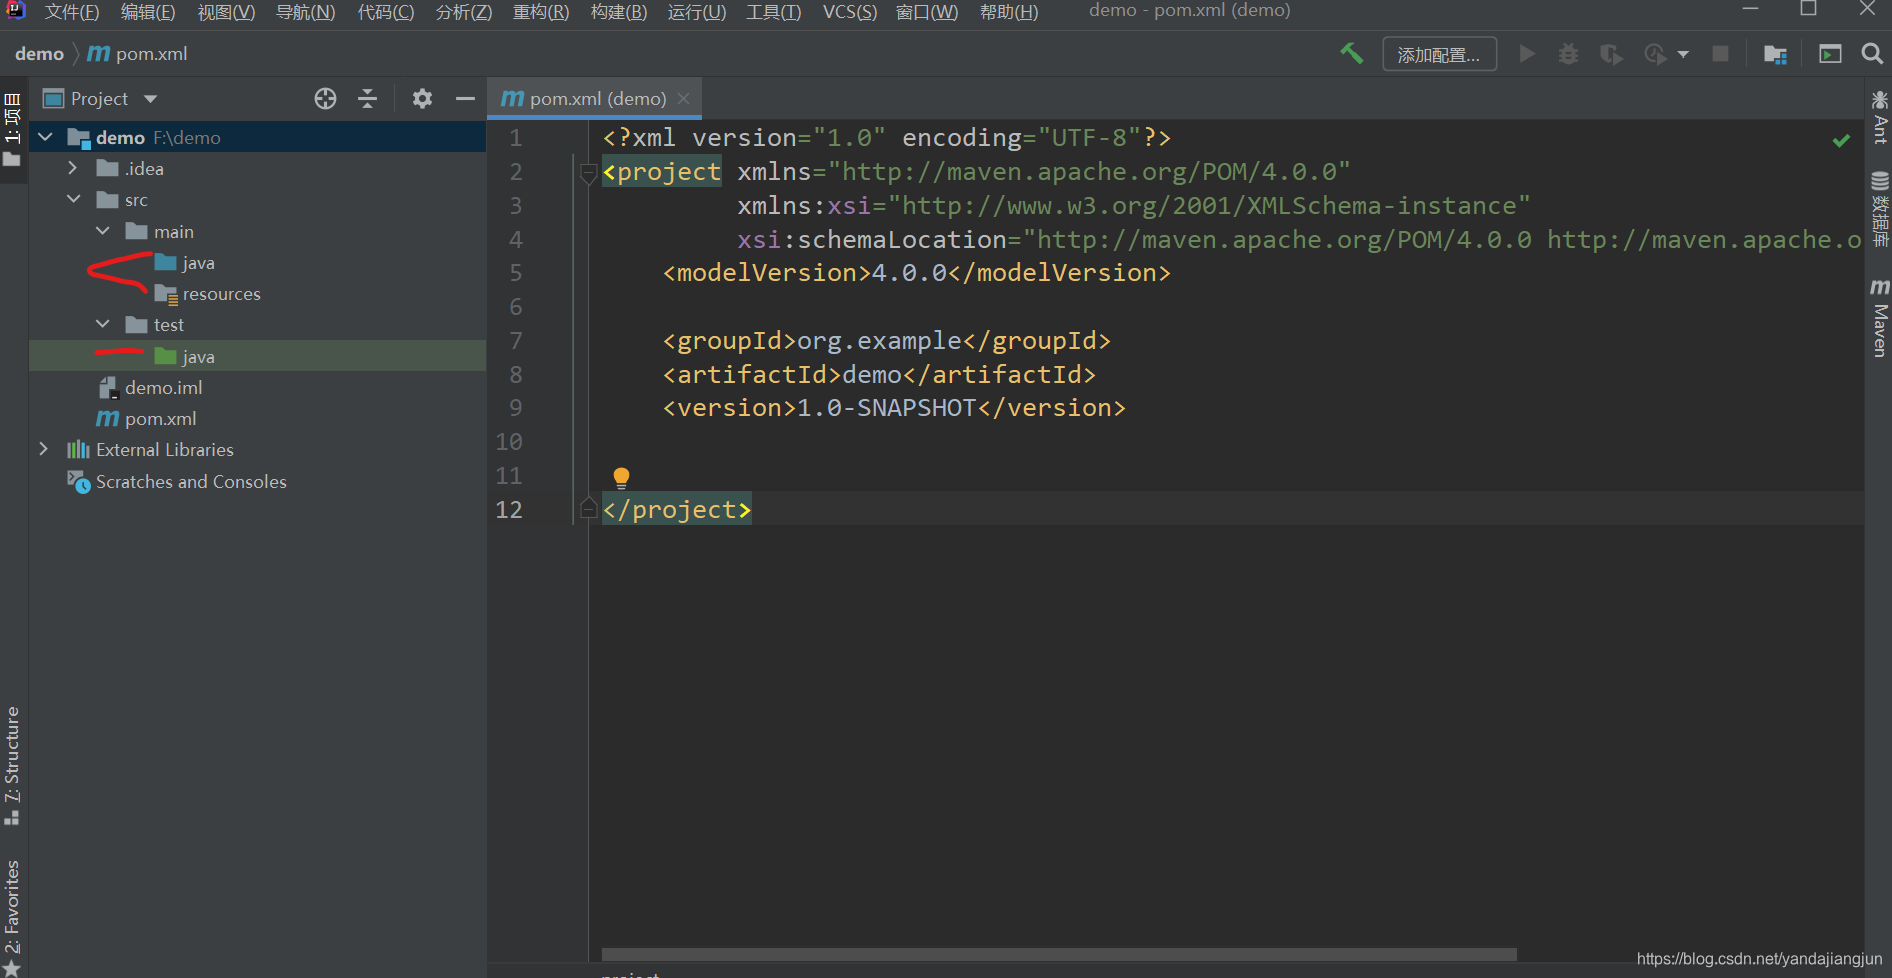Open the 运行(U) menu
The width and height of the screenshot is (1892, 978).
[696, 12]
